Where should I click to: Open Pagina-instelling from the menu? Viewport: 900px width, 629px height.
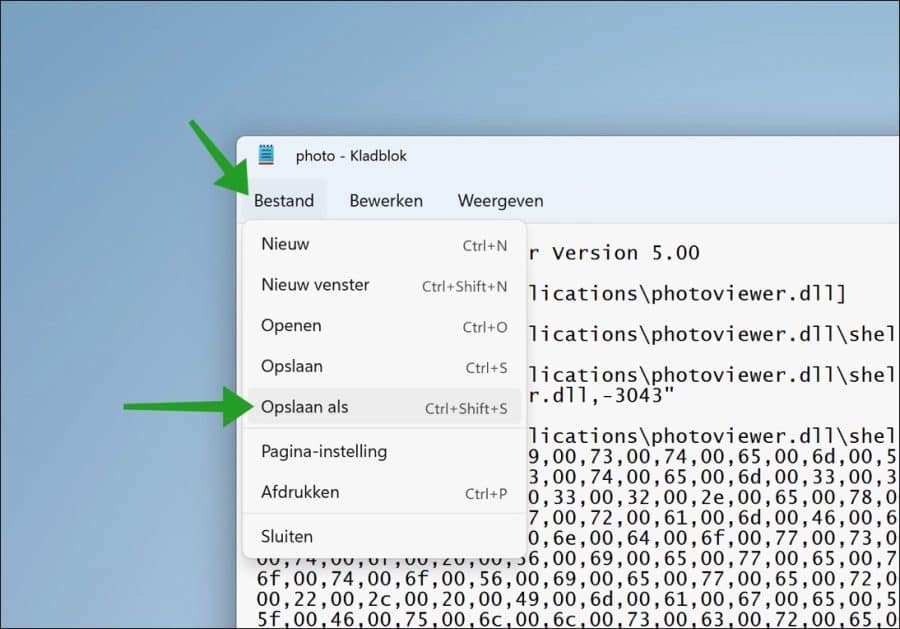pyautogui.click(x=384, y=452)
